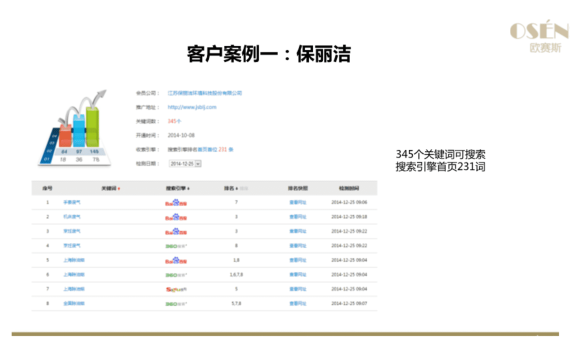Open the keyword link in row 5
The width and height of the screenshot is (570, 360).
pos(74,260)
